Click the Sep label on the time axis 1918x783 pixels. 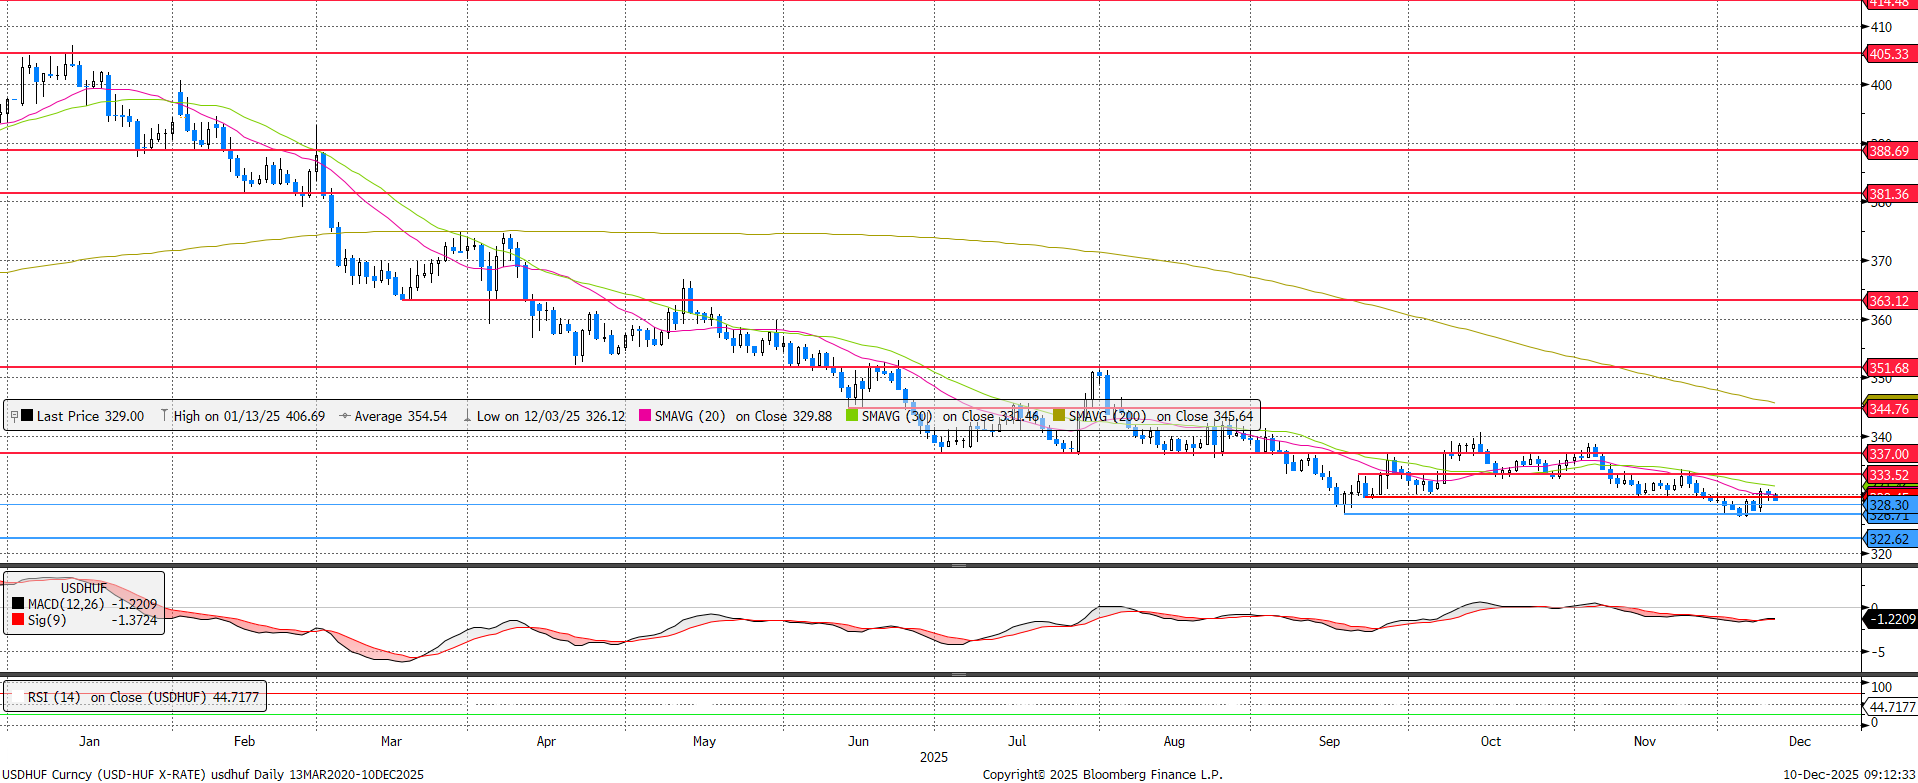(x=1329, y=741)
